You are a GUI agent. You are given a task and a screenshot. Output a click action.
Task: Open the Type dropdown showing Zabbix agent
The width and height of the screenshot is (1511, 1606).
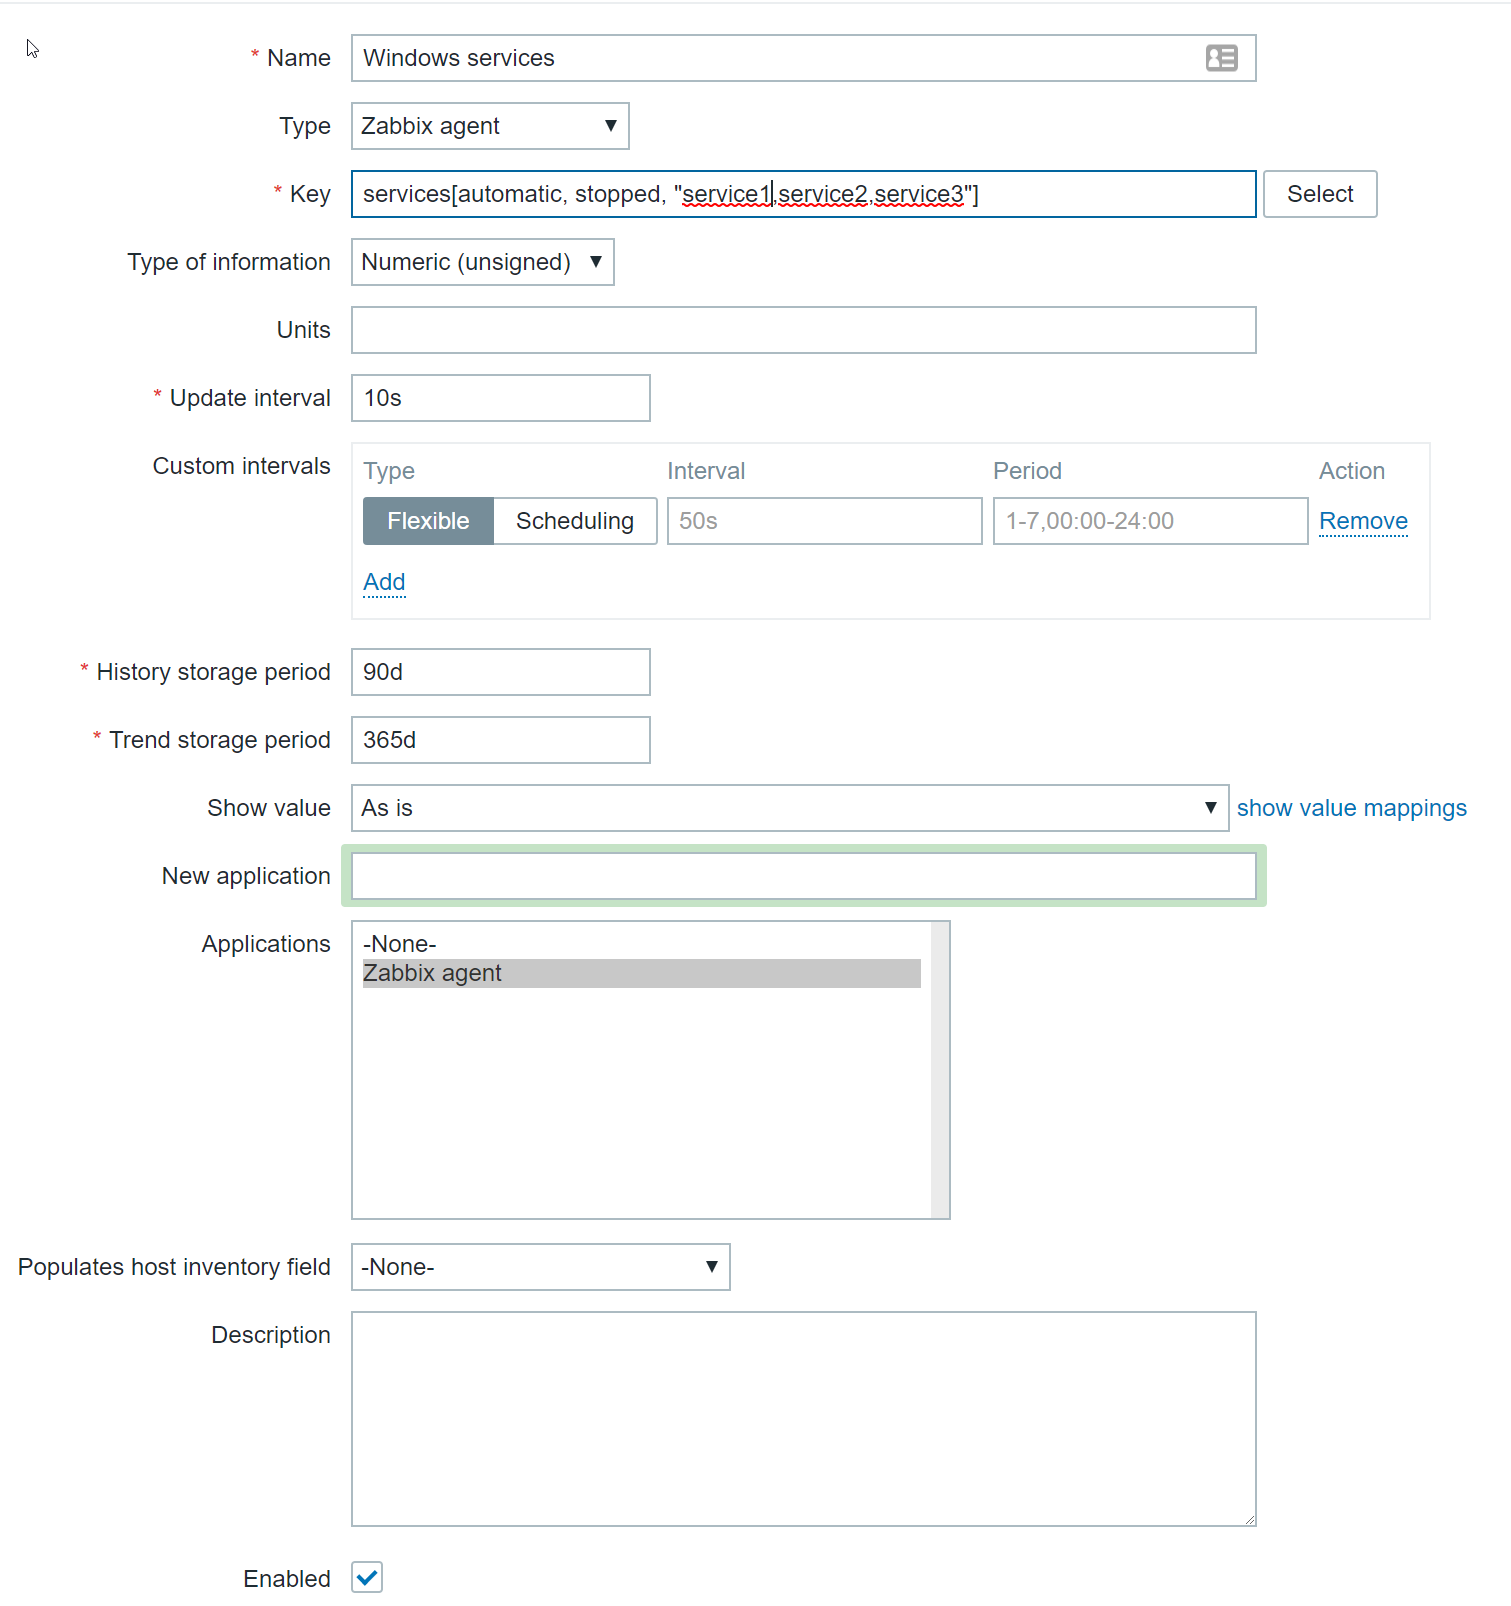490,126
